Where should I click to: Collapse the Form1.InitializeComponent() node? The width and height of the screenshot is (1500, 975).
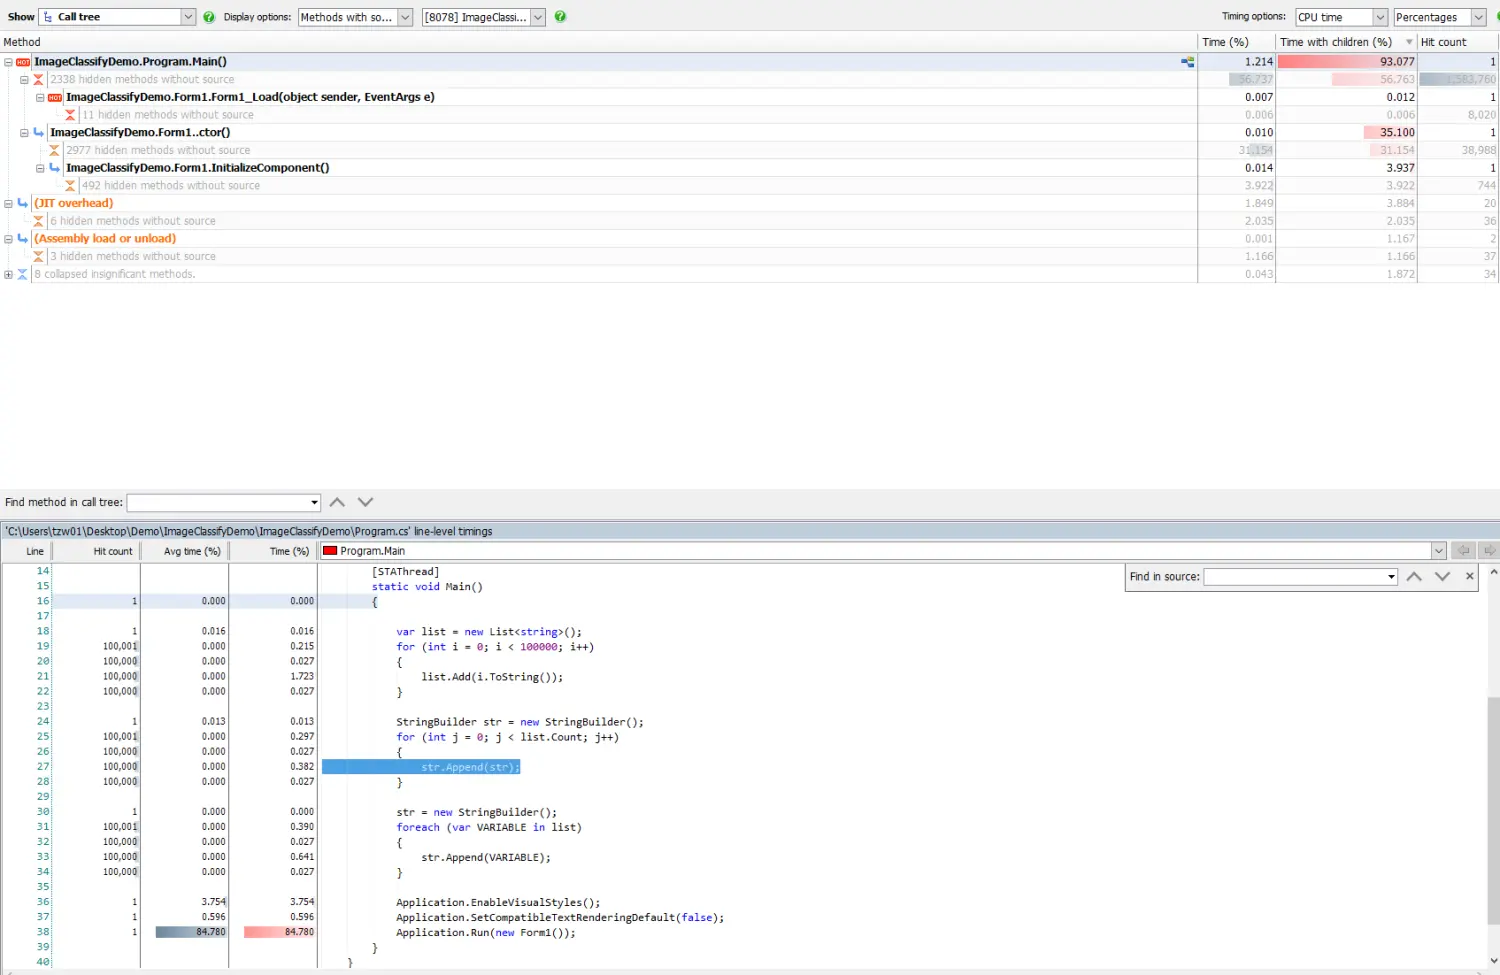[x=40, y=168]
